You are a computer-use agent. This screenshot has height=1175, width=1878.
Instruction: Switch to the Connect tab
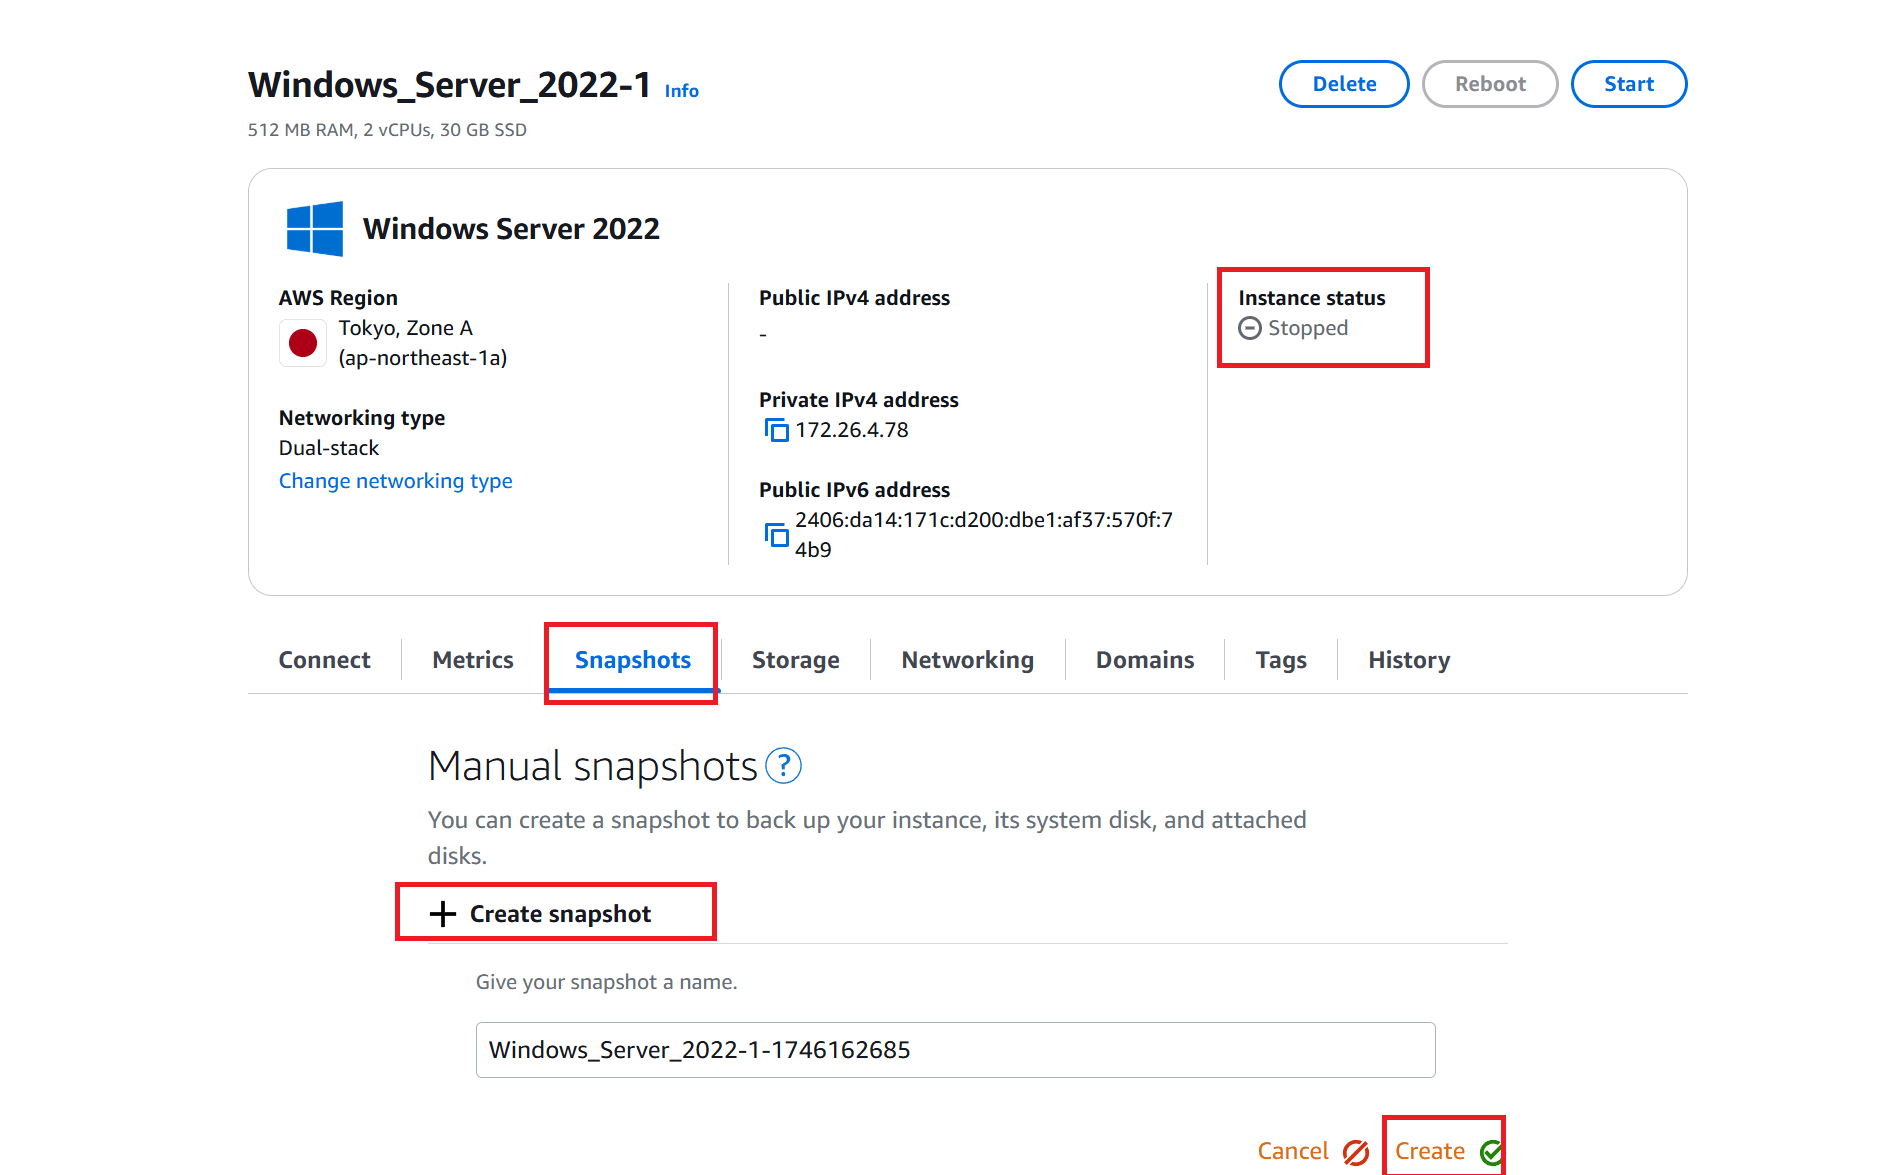click(x=324, y=660)
